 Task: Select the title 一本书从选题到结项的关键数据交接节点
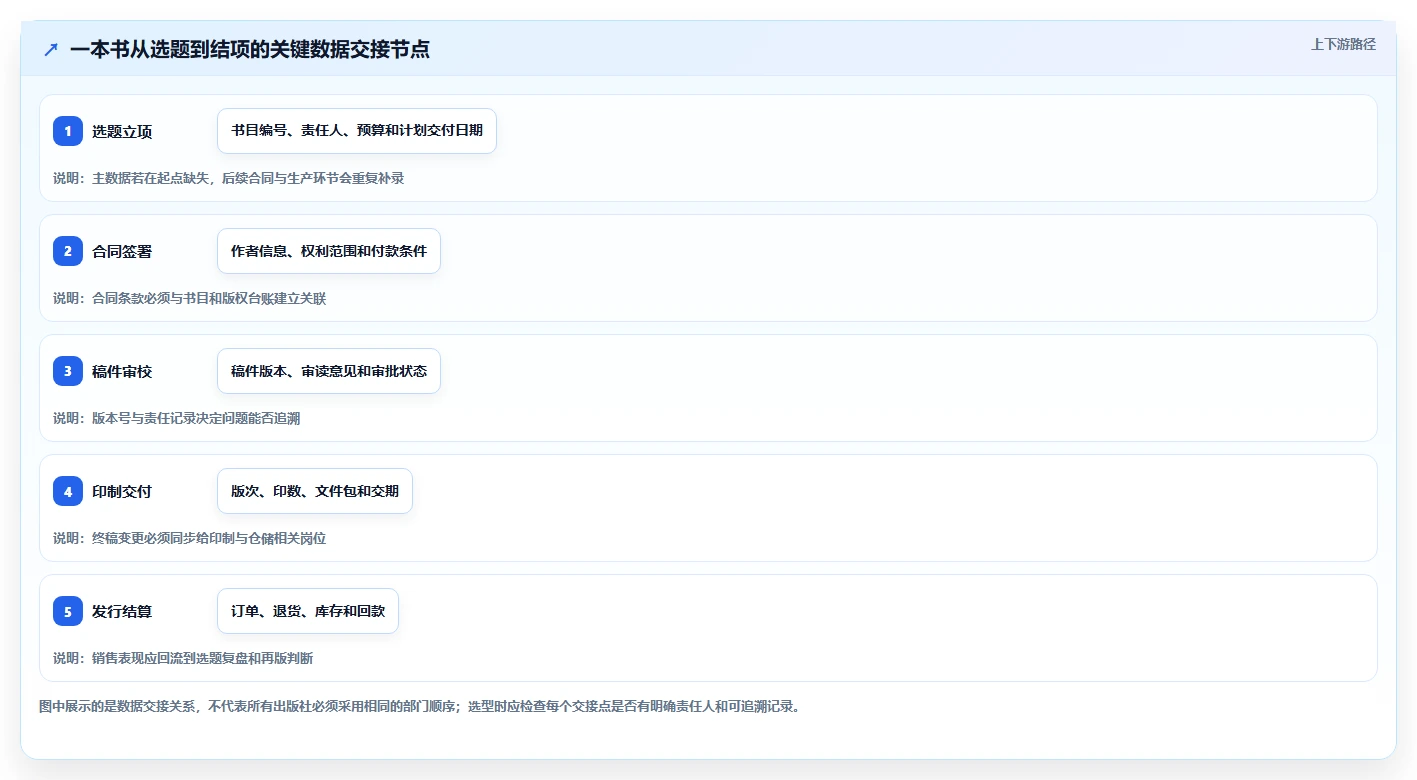click(x=250, y=49)
